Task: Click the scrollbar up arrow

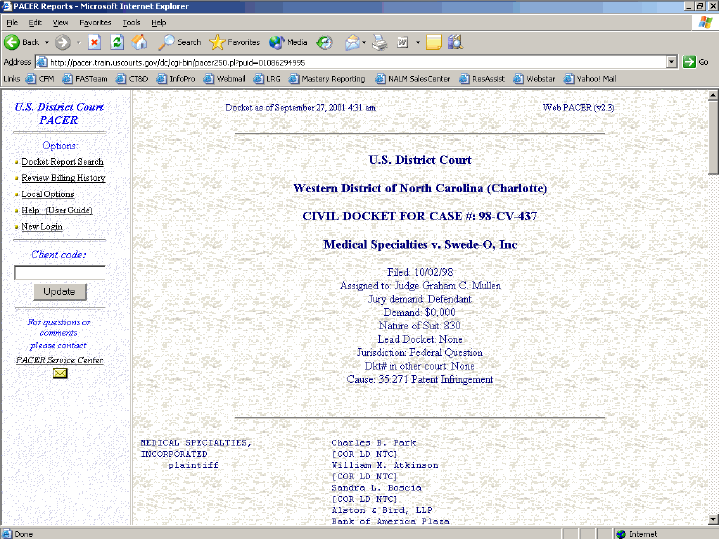Action: point(713,95)
